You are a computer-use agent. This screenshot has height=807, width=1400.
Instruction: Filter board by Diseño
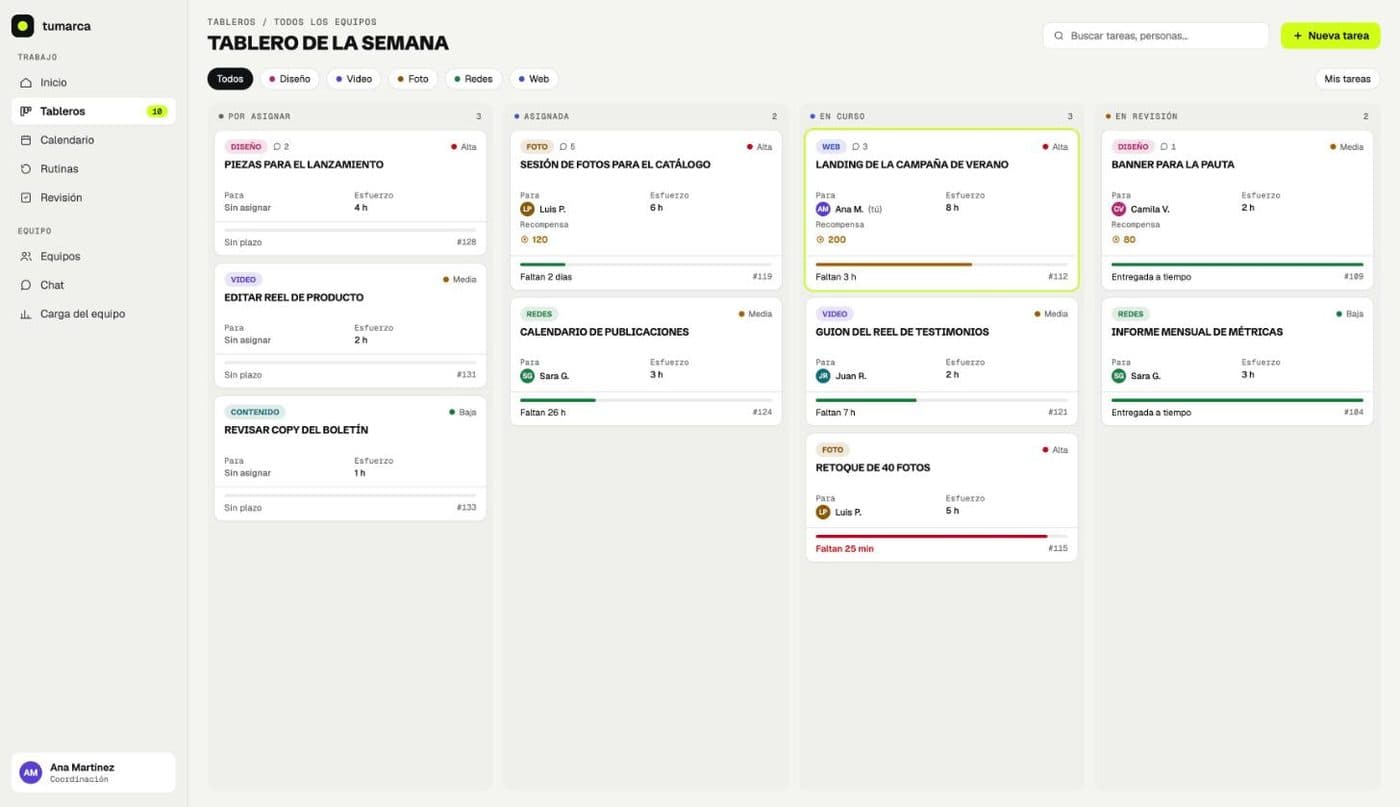tap(289, 79)
